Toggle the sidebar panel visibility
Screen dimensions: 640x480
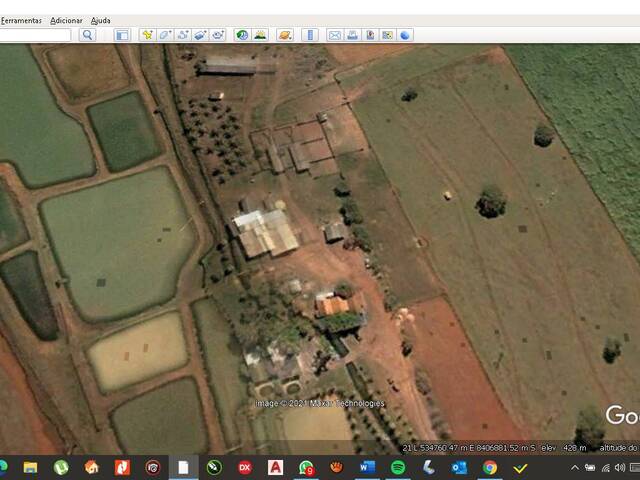[122, 35]
